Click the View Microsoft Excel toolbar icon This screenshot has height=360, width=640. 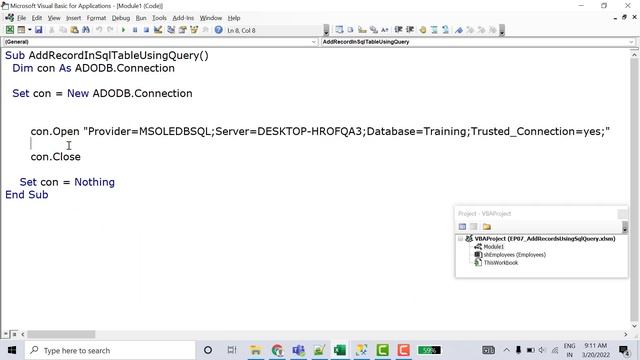pos(10,30)
